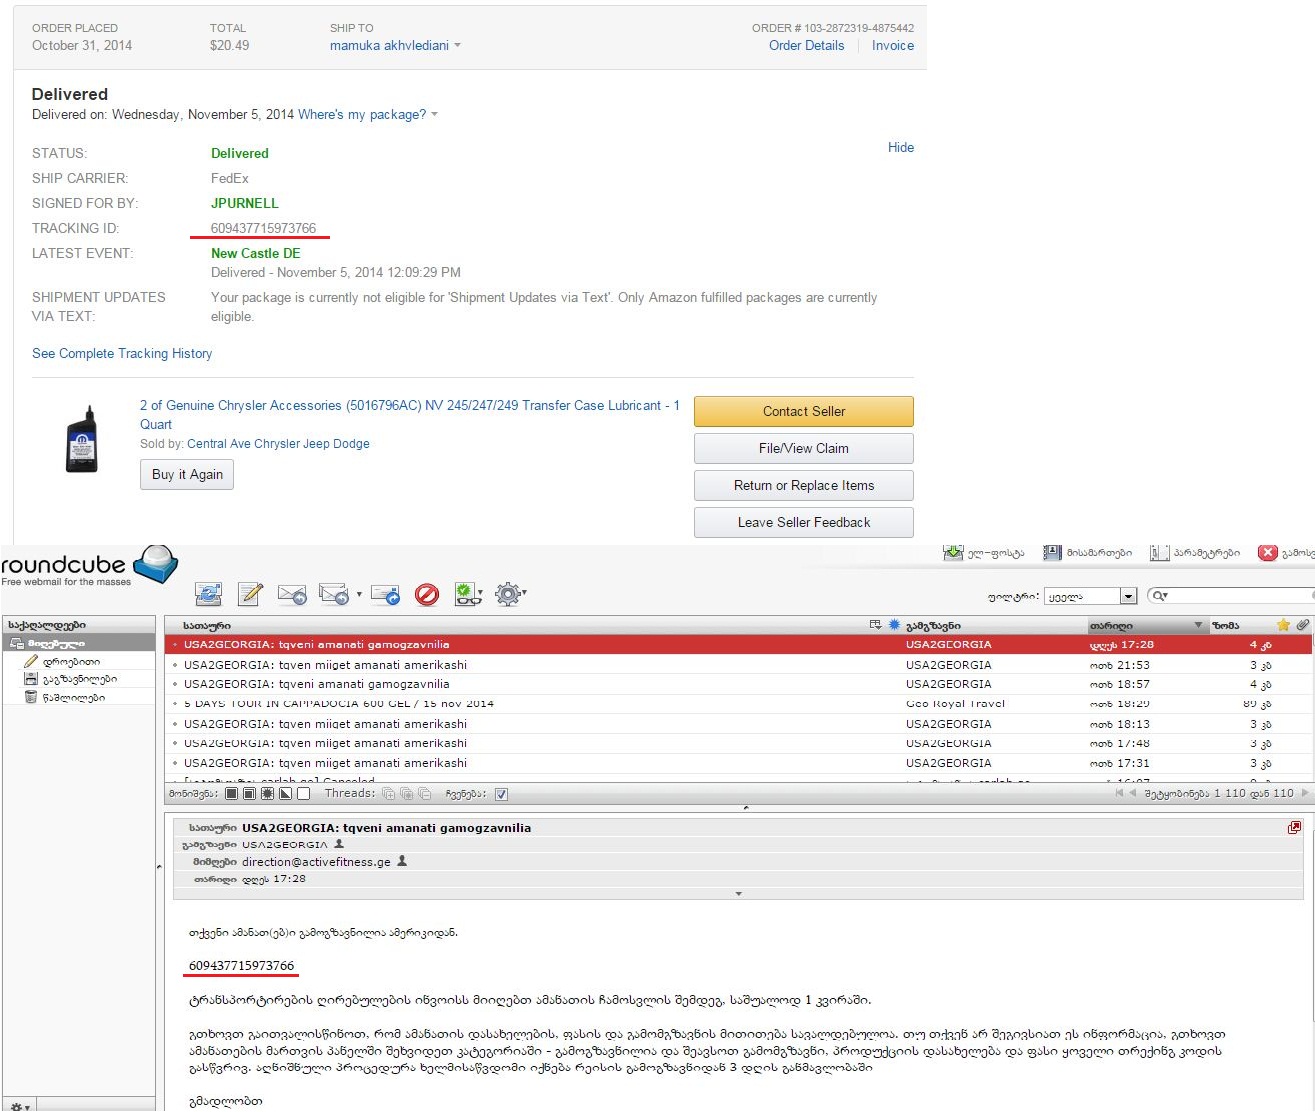Click the Buy it Again button
The image size is (1315, 1112).
187,475
